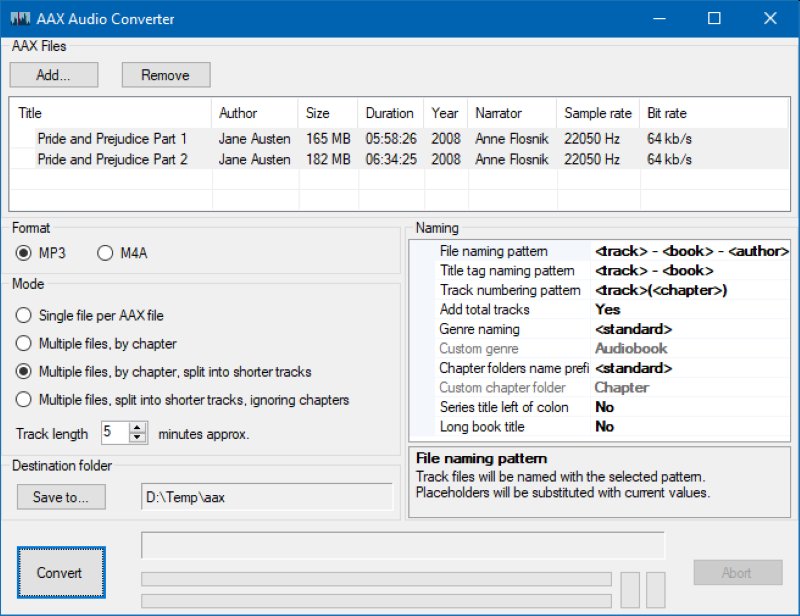Select the M4A format
The image size is (800, 616).
pos(105,253)
